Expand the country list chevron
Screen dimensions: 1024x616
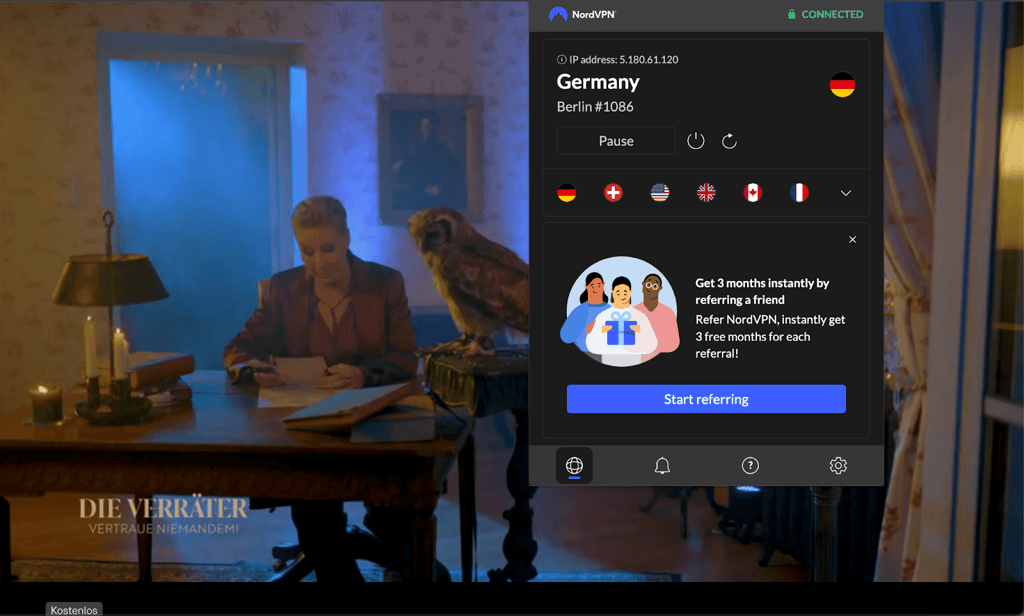coord(845,193)
